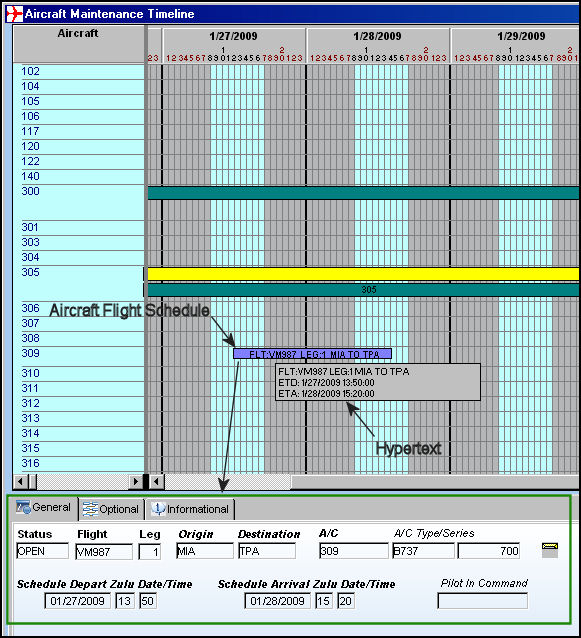Click left arrow of aircraft list scrollbar
This screenshot has width=581, height=638.
[x=20, y=482]
